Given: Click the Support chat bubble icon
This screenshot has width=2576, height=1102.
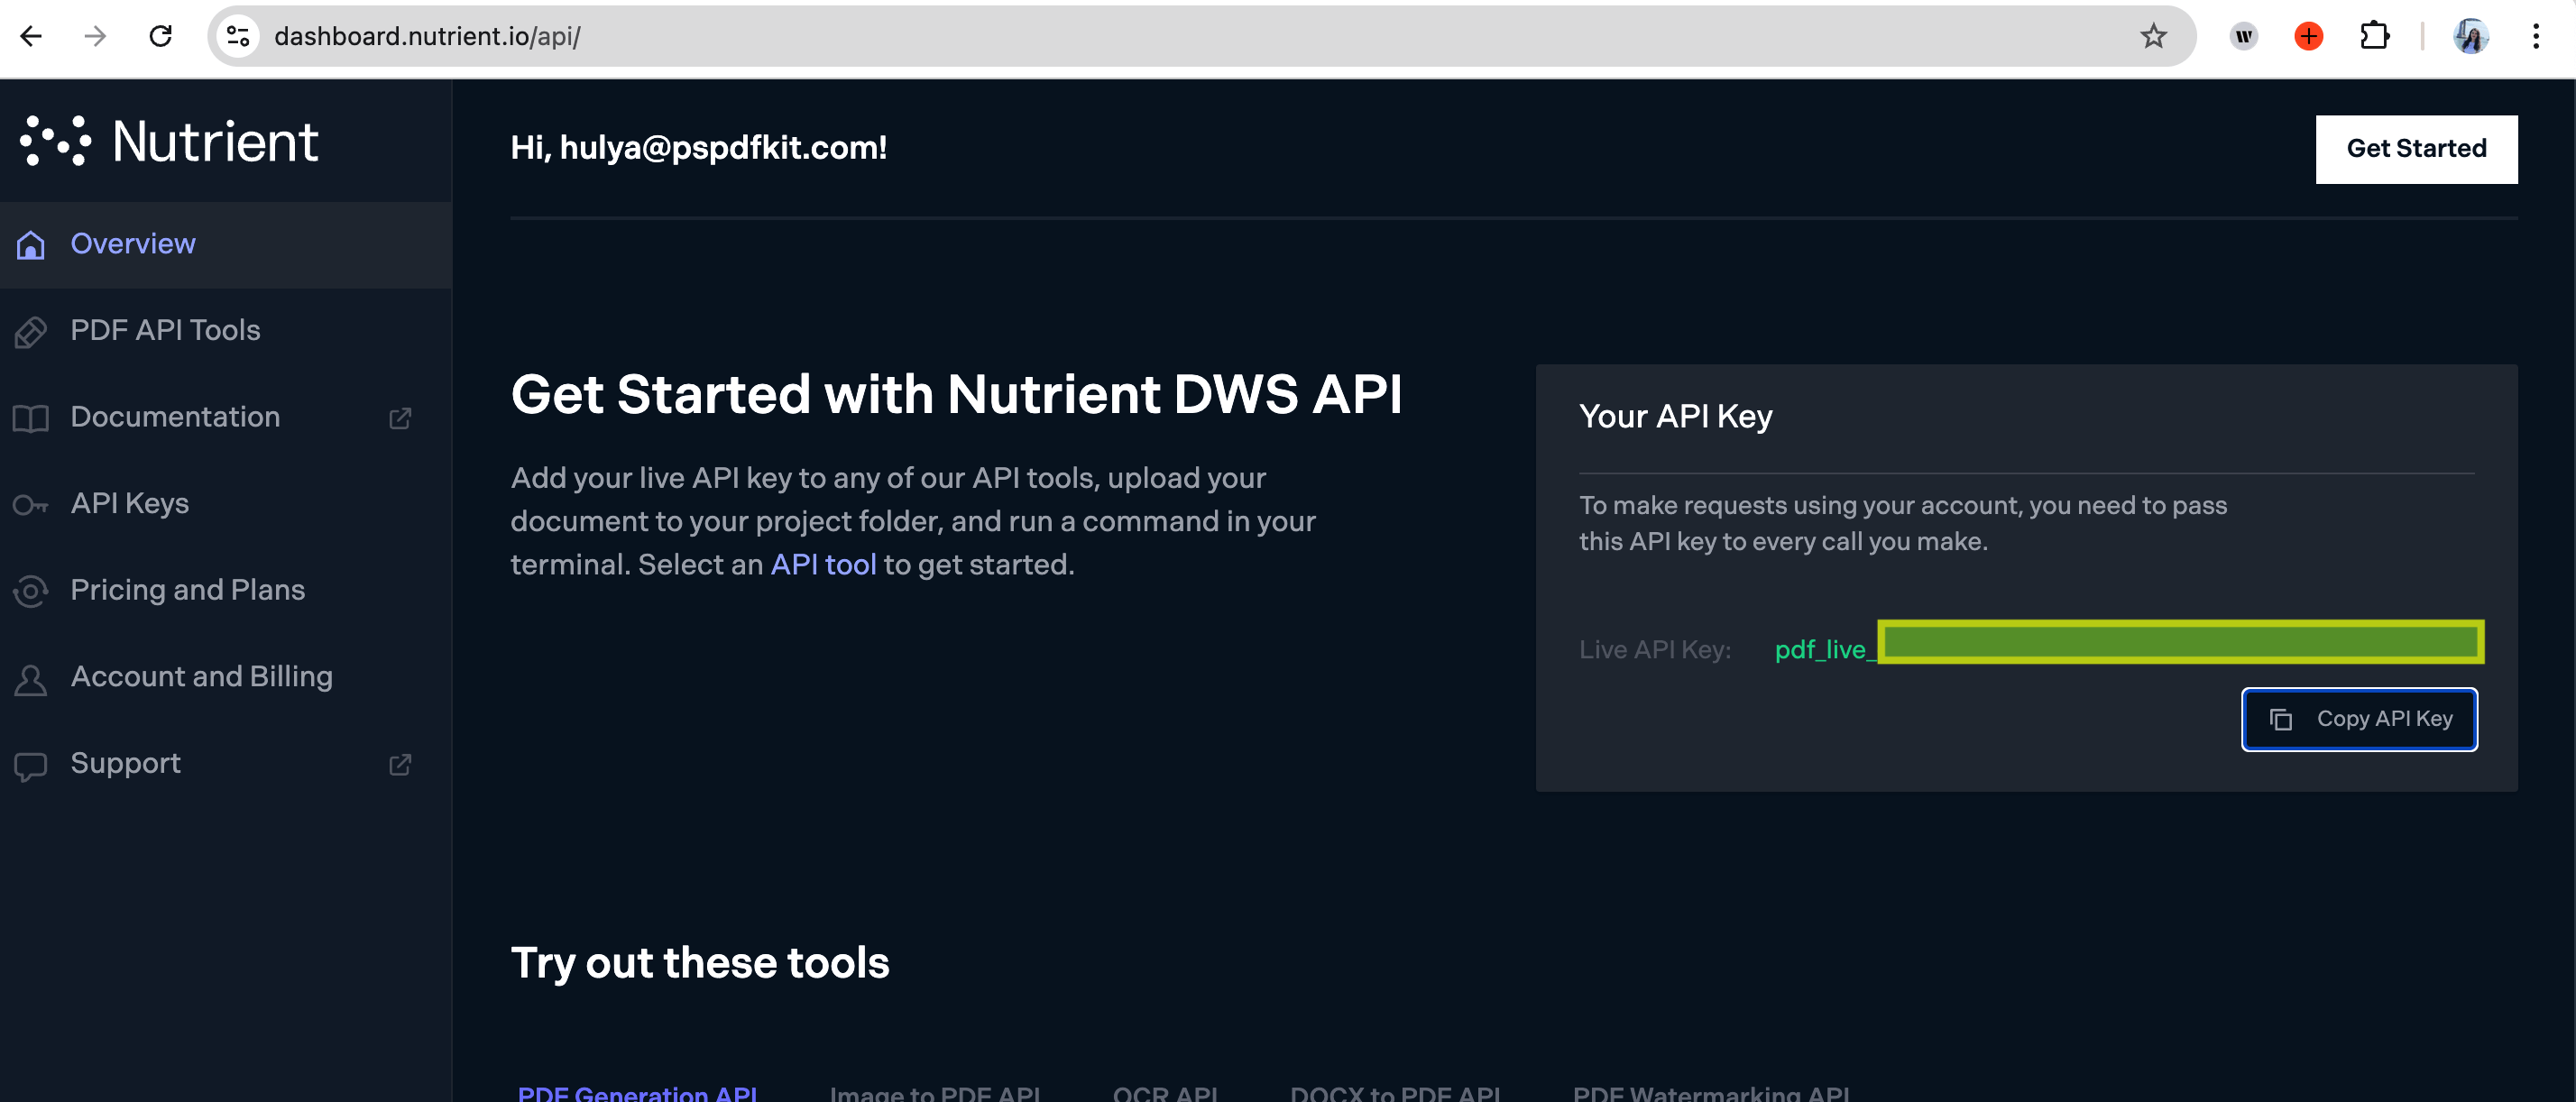Looking at the screenshot, I should click(x=31, y=763).
